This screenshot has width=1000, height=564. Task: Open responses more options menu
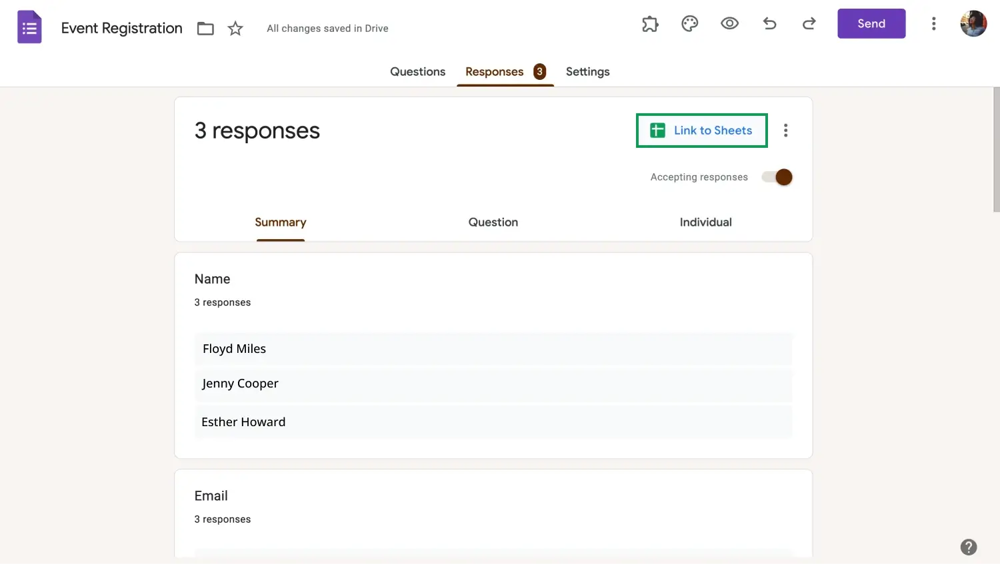786,130
